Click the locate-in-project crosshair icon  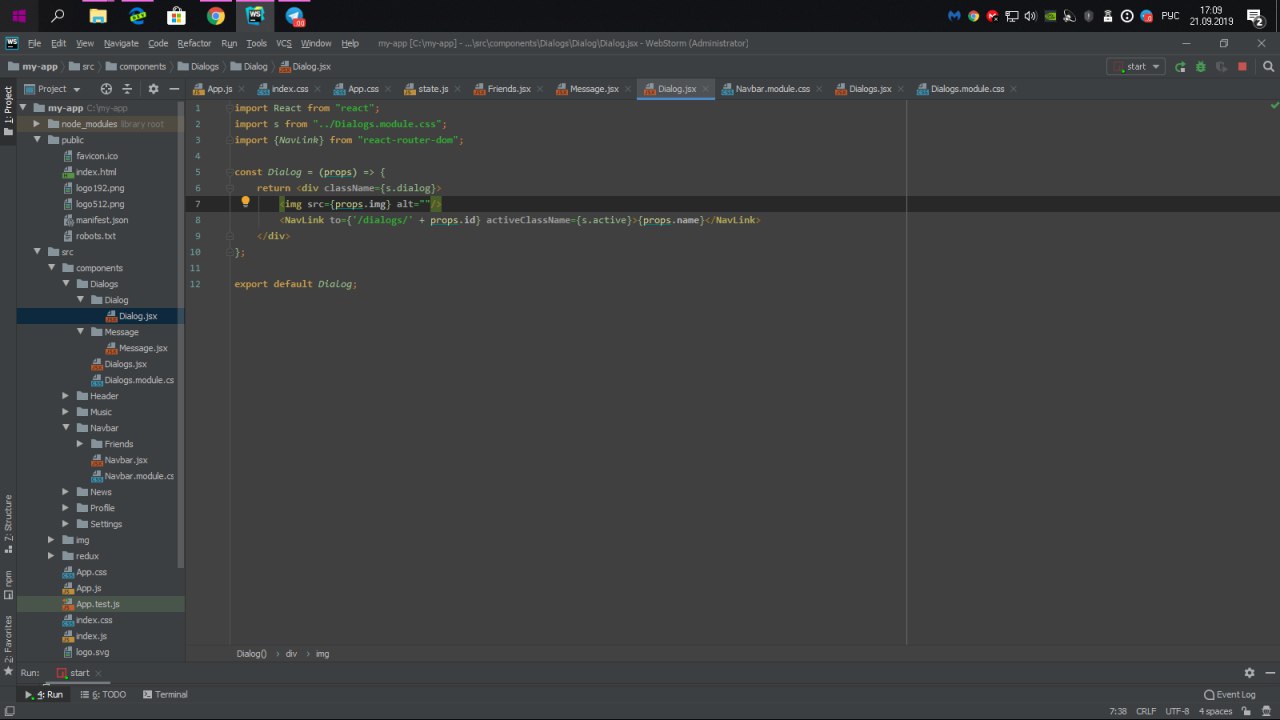[x=106, y=89]
